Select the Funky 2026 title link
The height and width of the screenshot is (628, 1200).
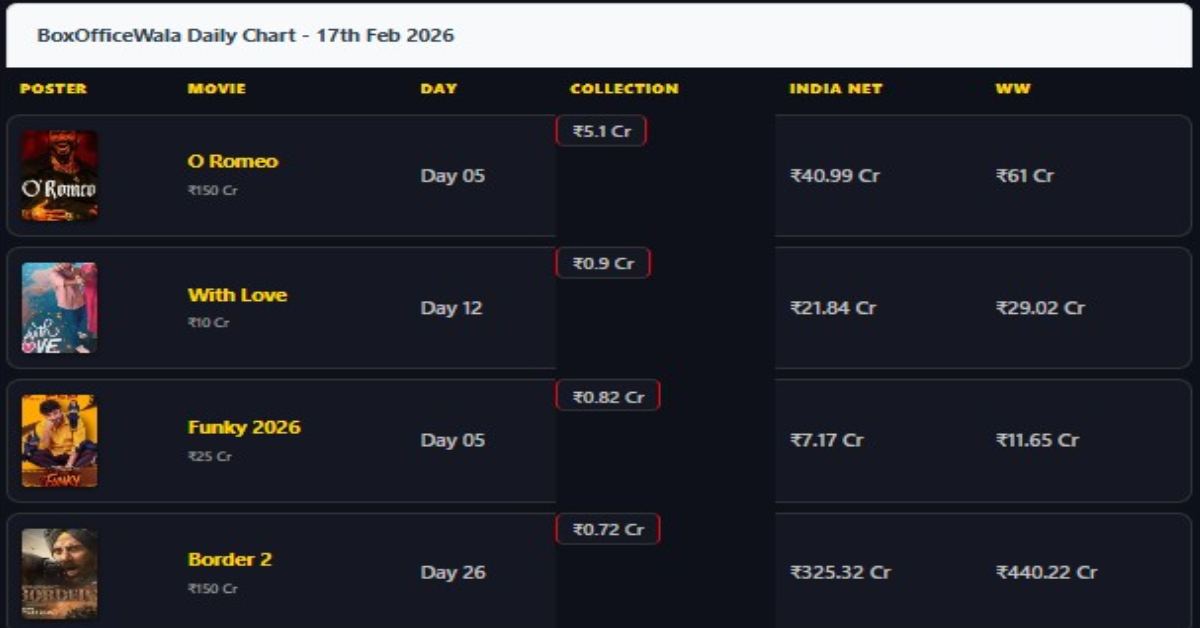[244, 426]
